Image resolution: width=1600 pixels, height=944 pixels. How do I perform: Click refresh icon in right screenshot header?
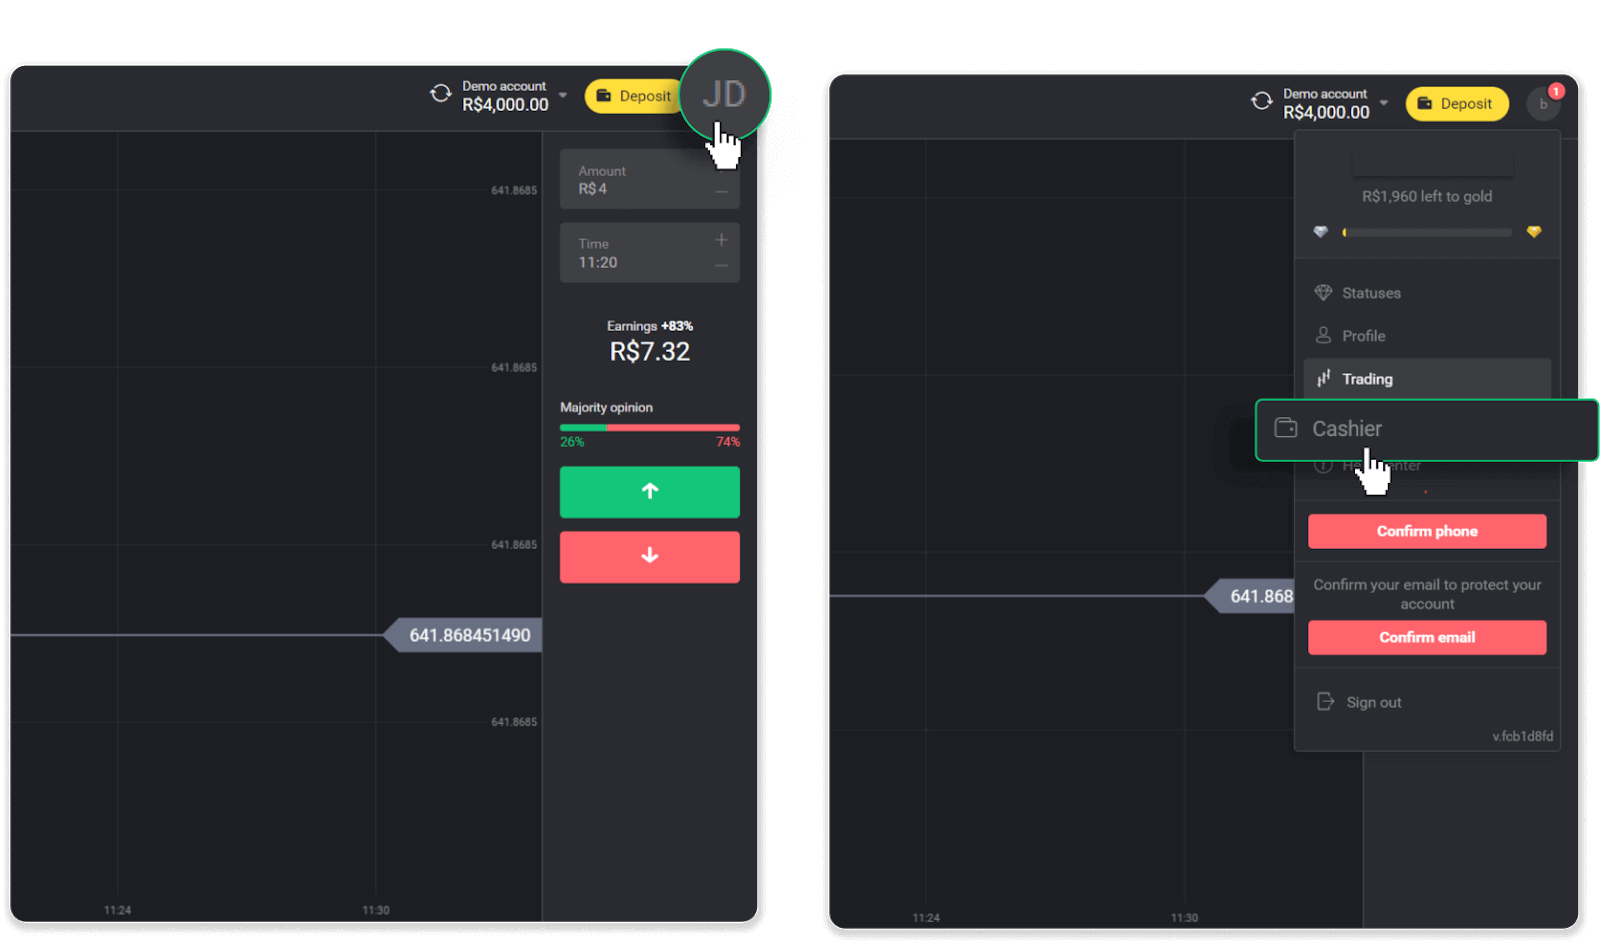coord(1262,102)
